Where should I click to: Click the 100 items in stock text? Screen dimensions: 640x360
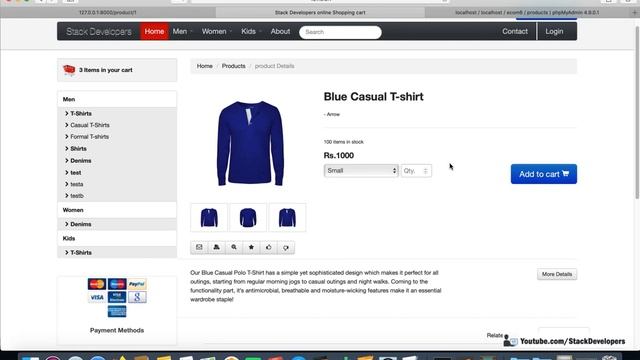pos(344,142)
